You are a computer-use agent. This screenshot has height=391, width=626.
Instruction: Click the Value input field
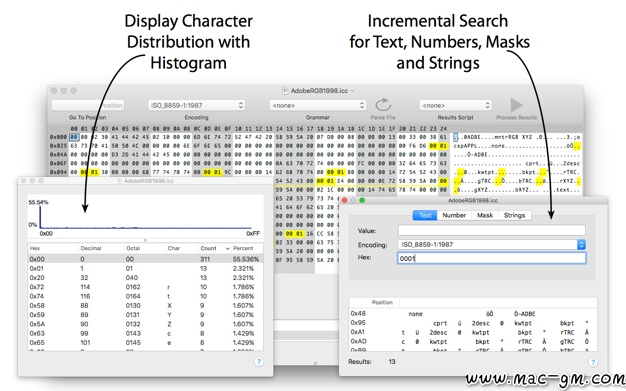pyautogui.click(x=491, y=230)
